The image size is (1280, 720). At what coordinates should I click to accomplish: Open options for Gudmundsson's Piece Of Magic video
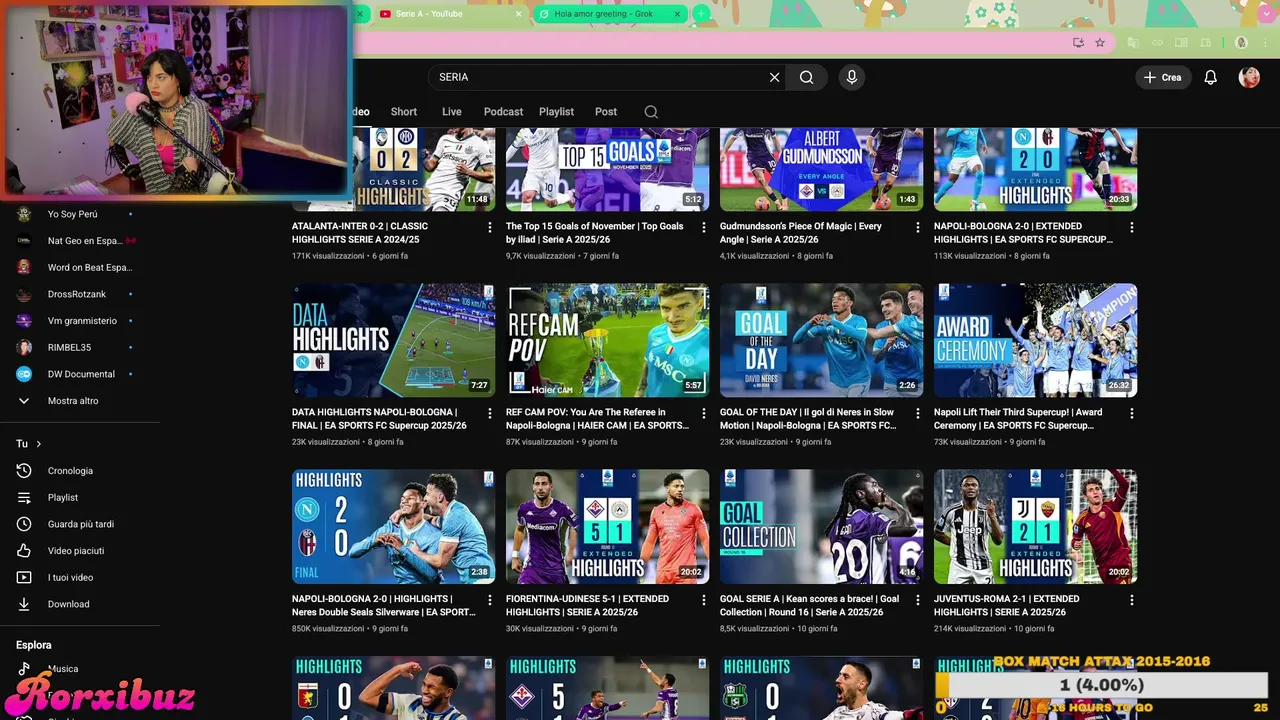click(x=918, y=228)
